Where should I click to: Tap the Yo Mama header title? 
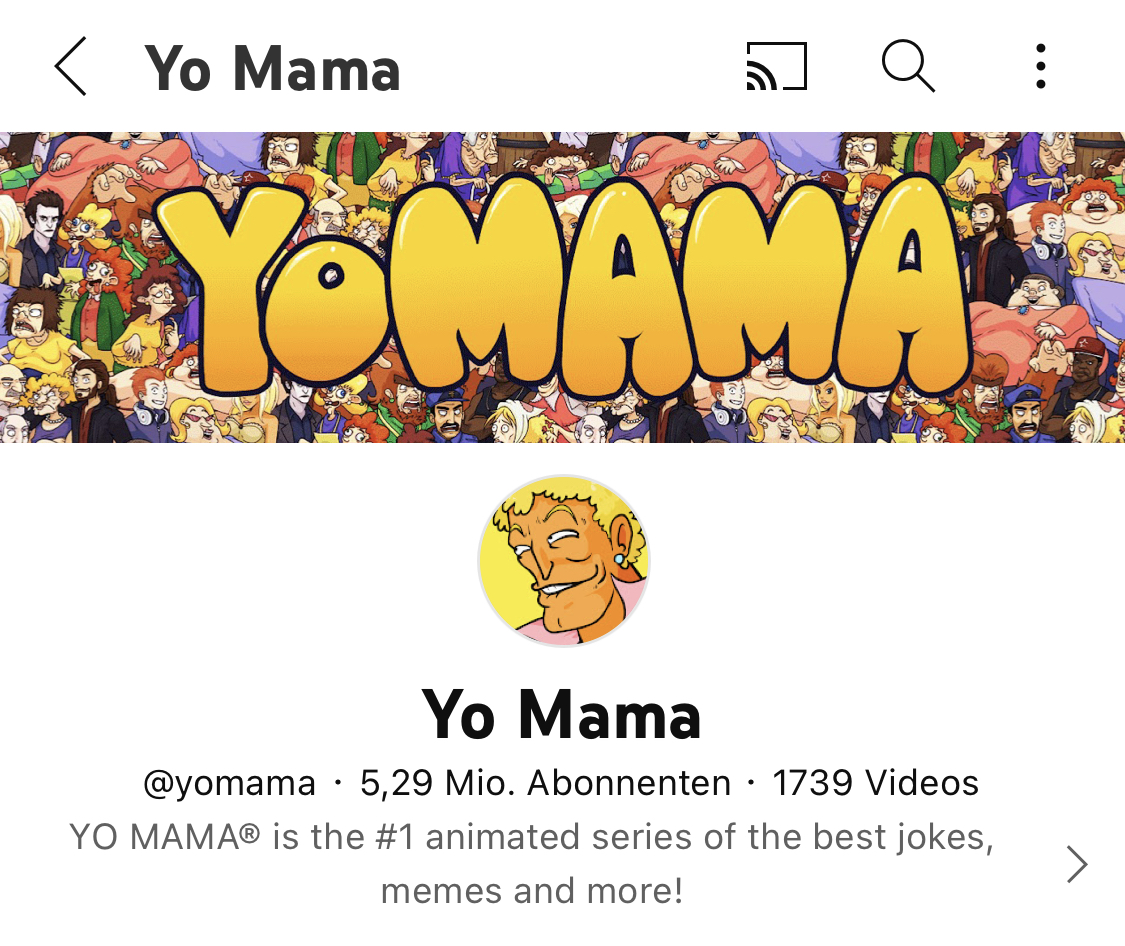(272, 69)
